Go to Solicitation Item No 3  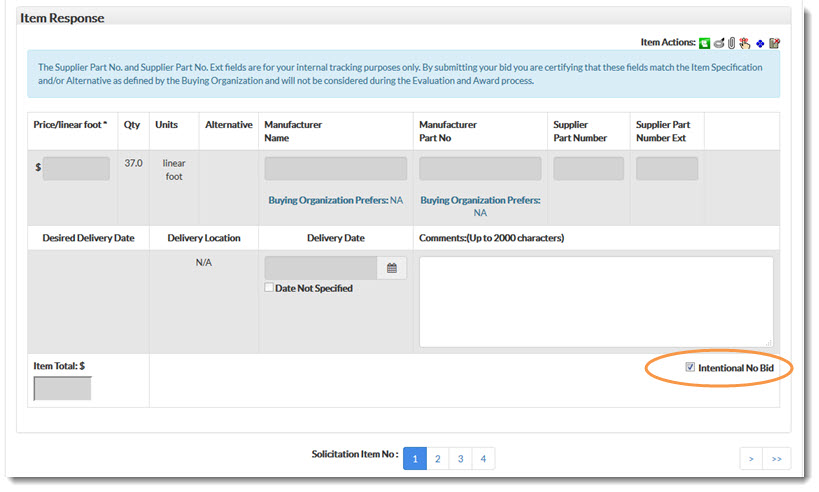point(461,459)
